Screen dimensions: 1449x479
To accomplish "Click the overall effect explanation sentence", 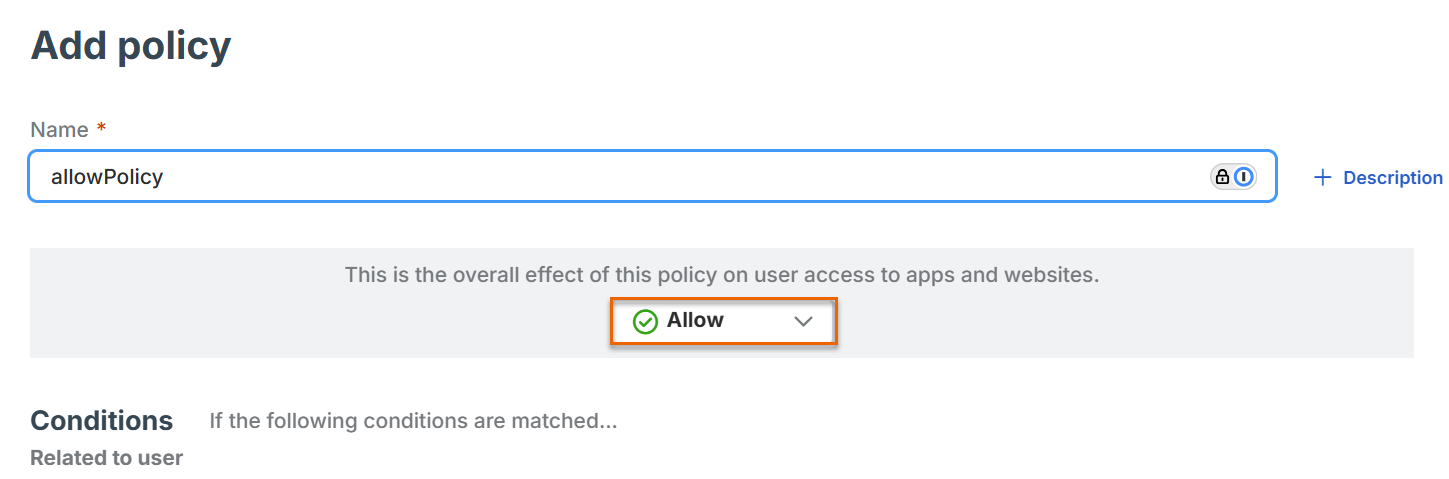I will point(721,274).
